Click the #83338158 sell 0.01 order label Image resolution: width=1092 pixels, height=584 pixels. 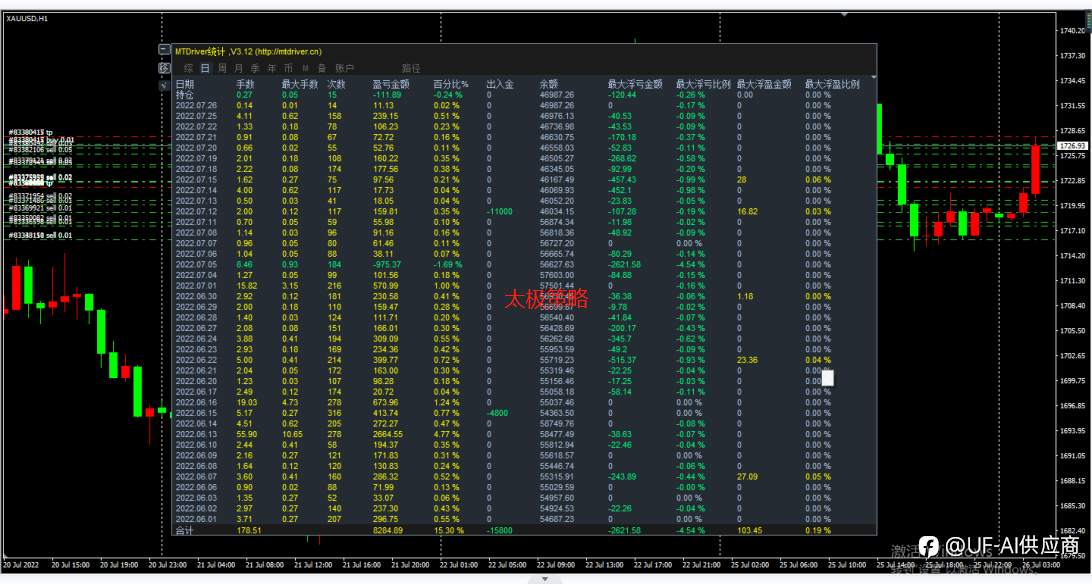[x=40, y=235]
